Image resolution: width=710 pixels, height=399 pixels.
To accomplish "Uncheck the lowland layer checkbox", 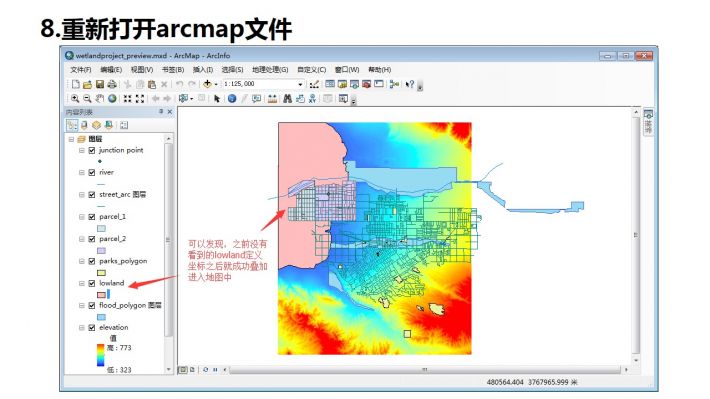I will tap(92, 284).
